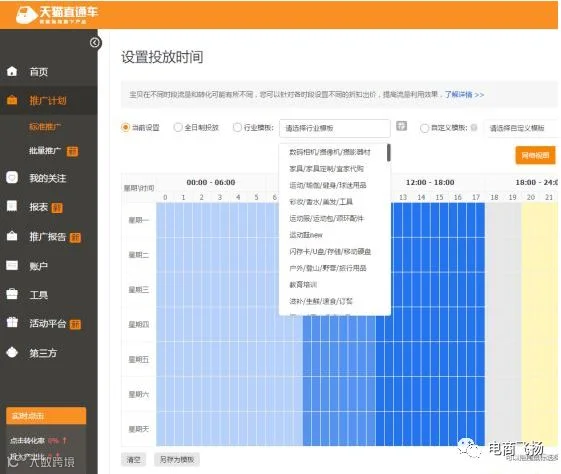Viewport: 561px width, 474px height.
Task: Click the 账户 card icon
Action: point(12,265)
